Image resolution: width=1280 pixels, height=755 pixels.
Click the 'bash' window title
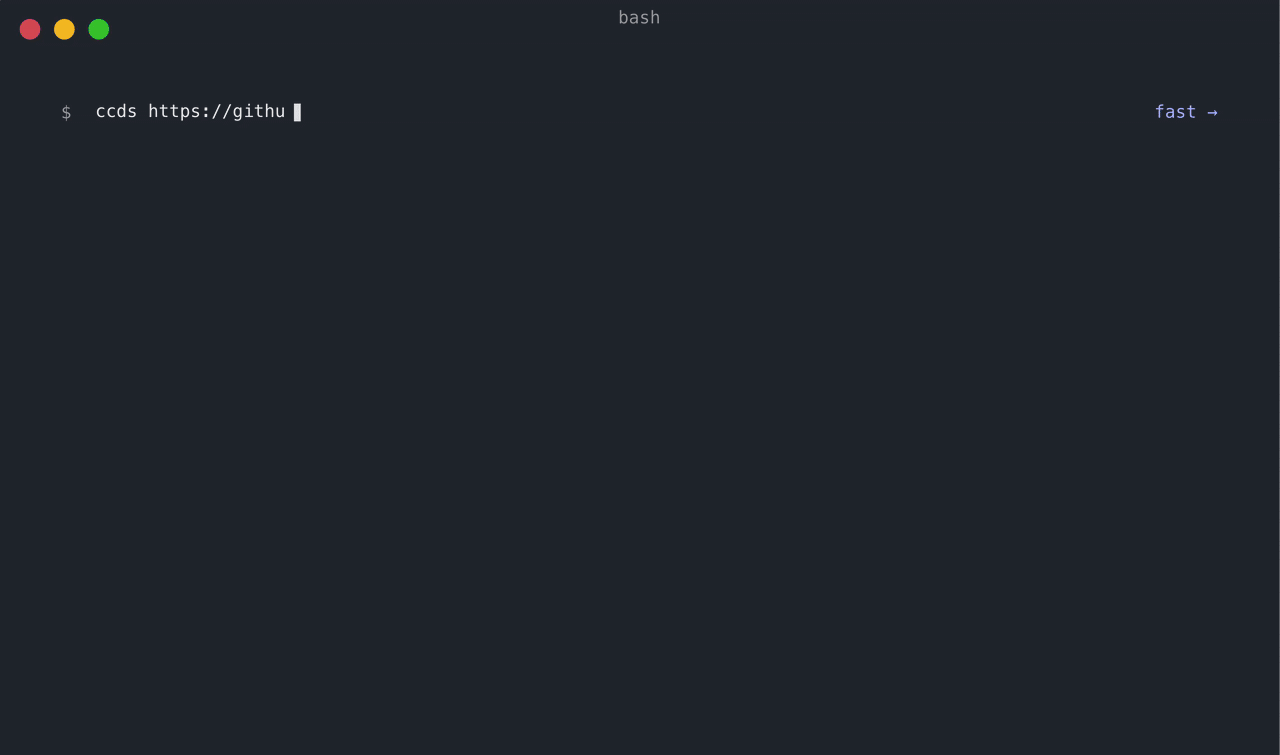click(x=639, y=17)
